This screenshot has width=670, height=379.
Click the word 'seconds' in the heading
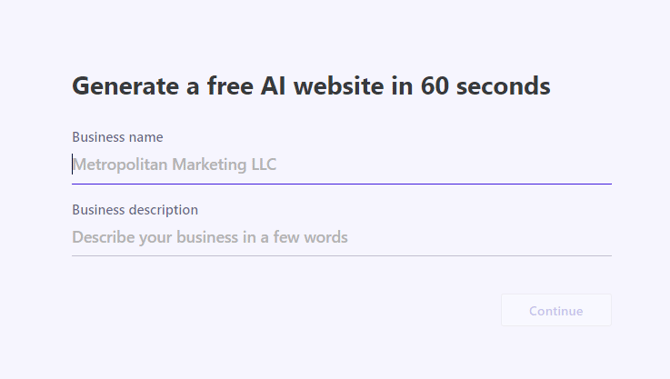[x=503, y=86]
